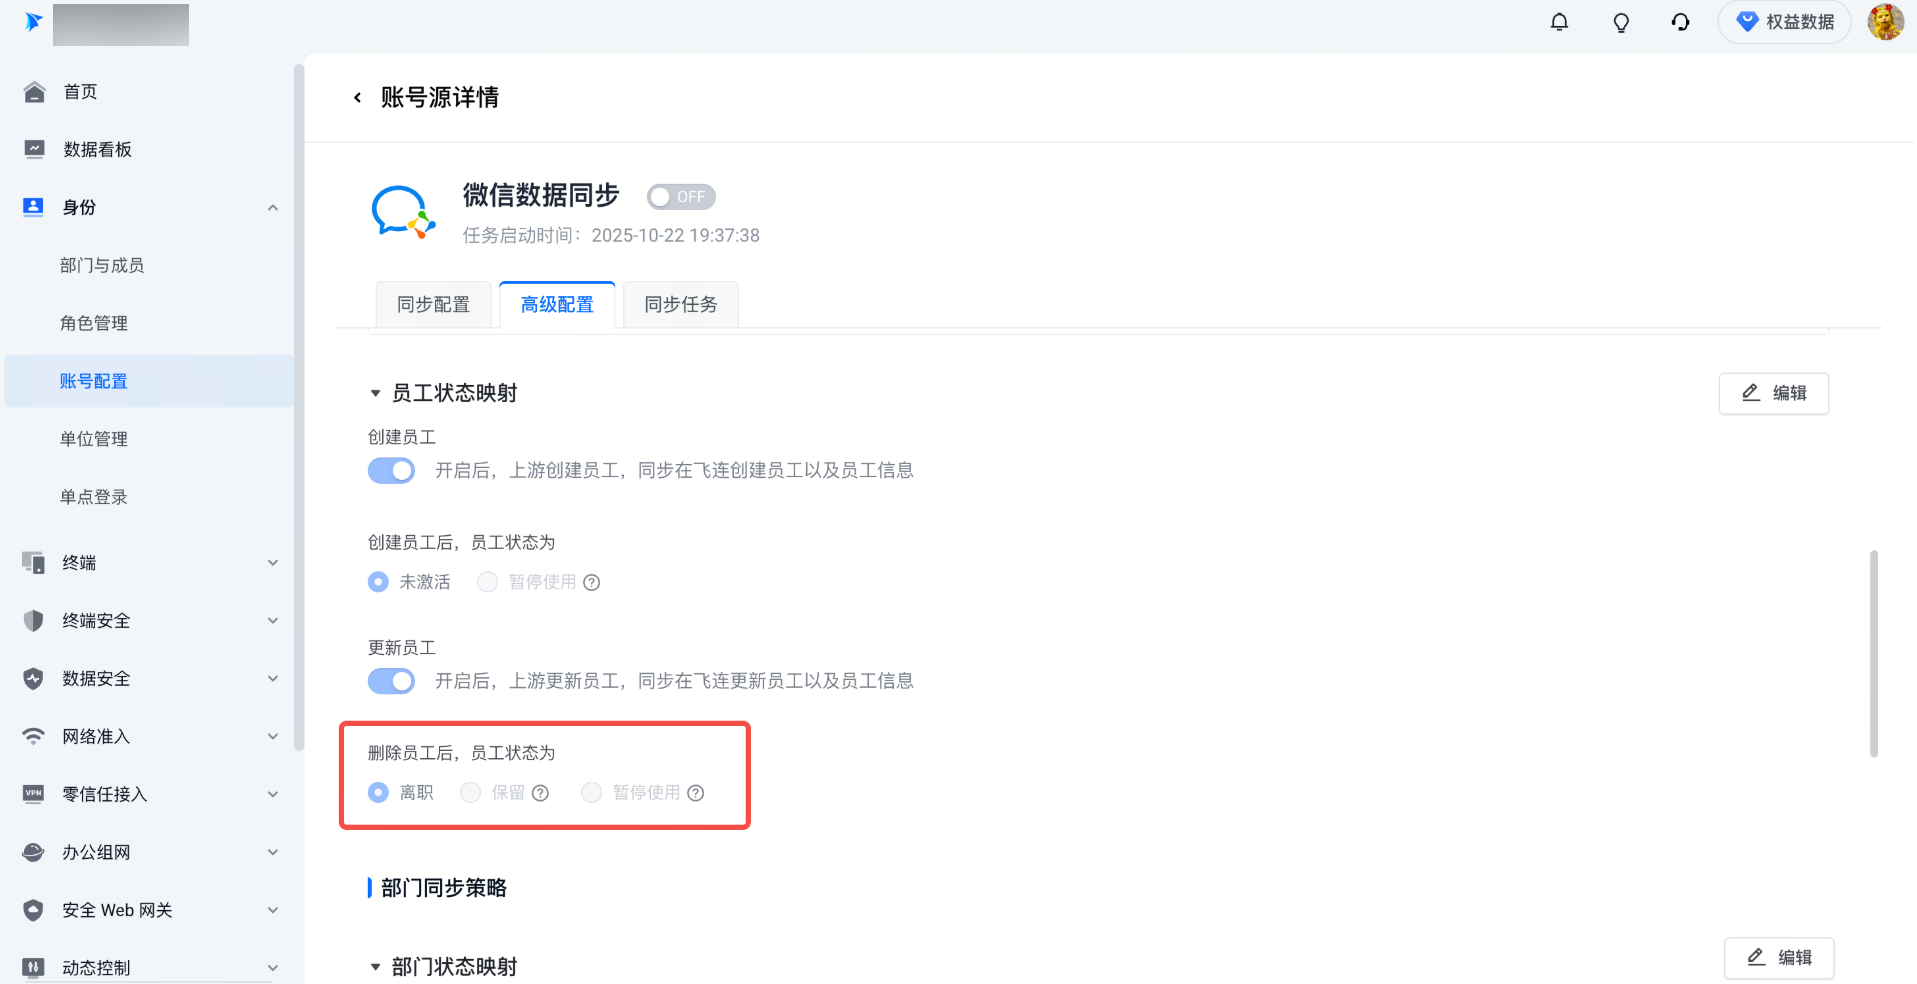This screenshot has width=1917, height=984.
Task: Click the 首页 home icon
Action: (34, 92)
